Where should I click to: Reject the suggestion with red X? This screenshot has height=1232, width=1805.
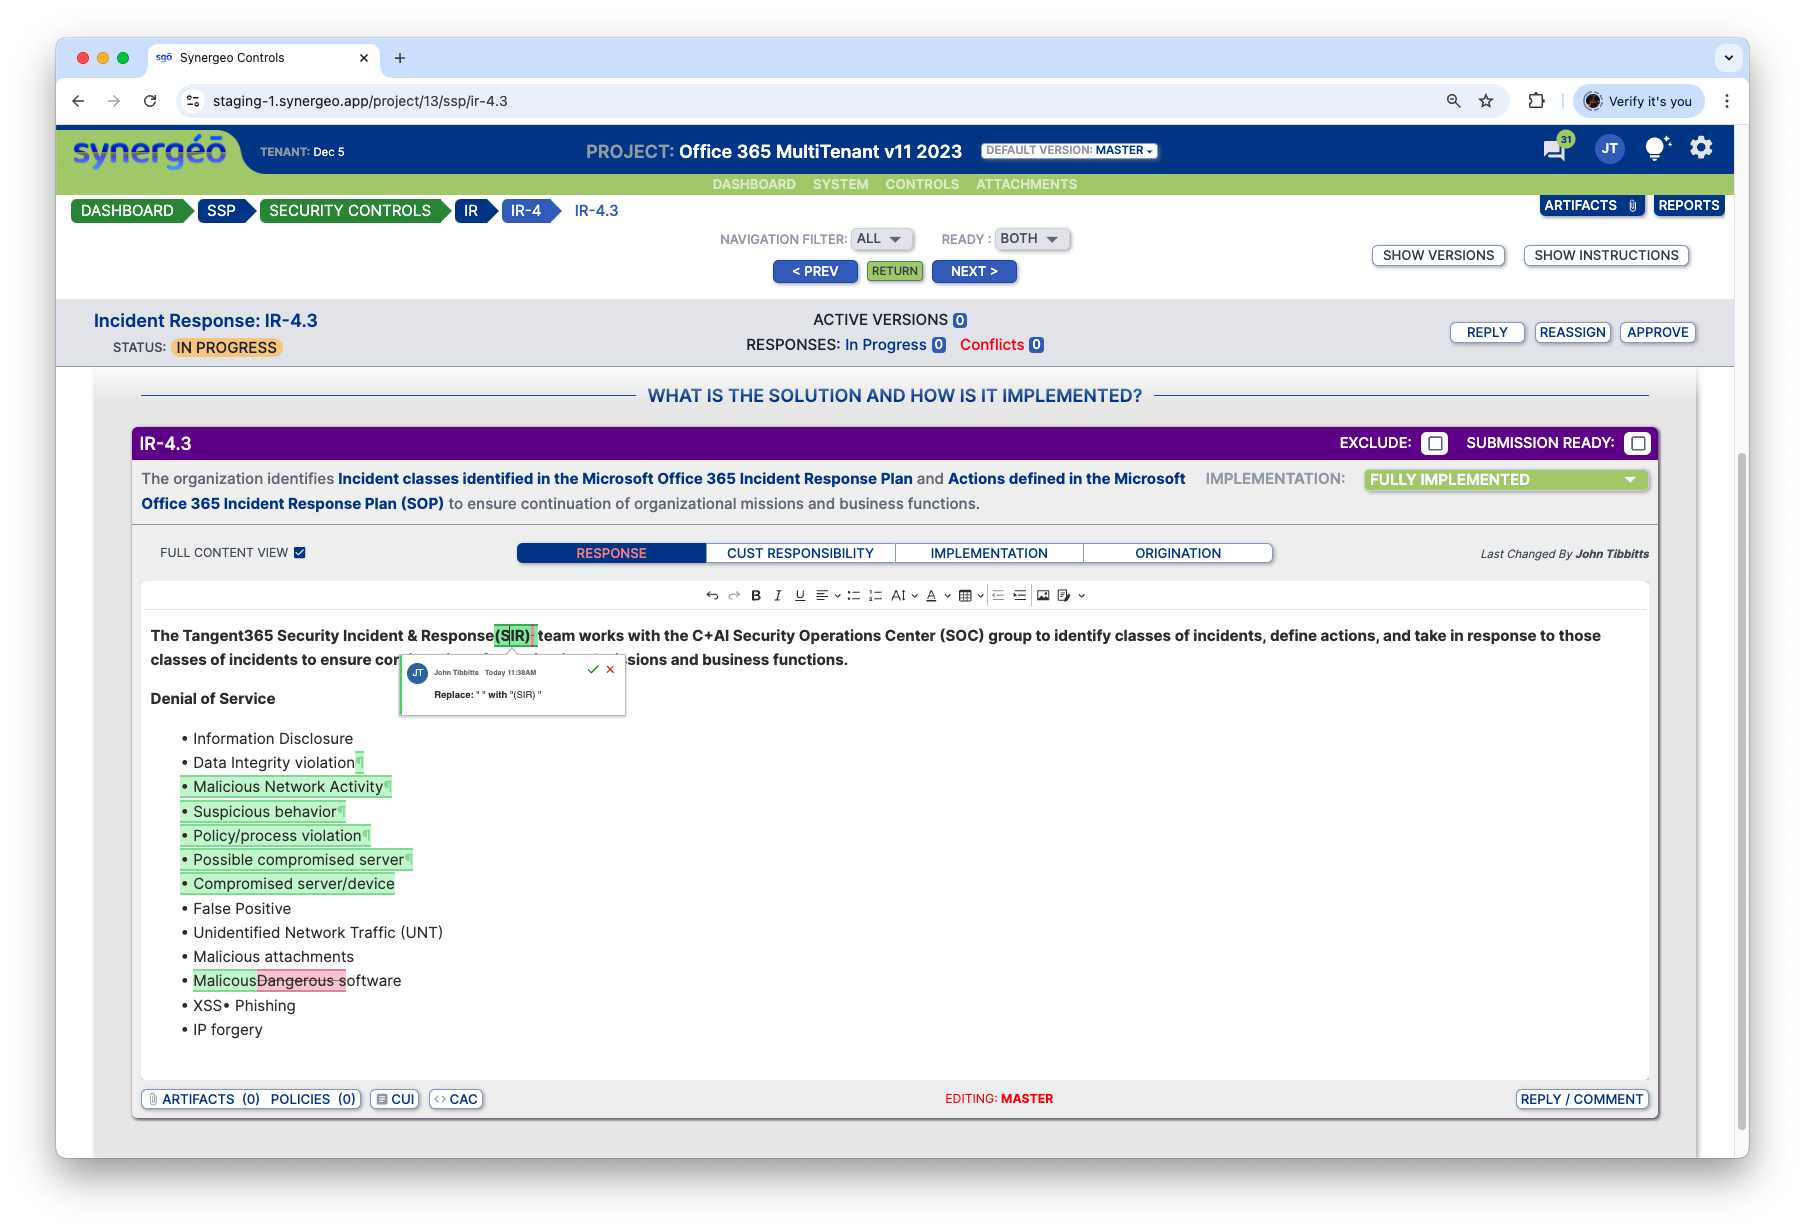tap(610, 669)
